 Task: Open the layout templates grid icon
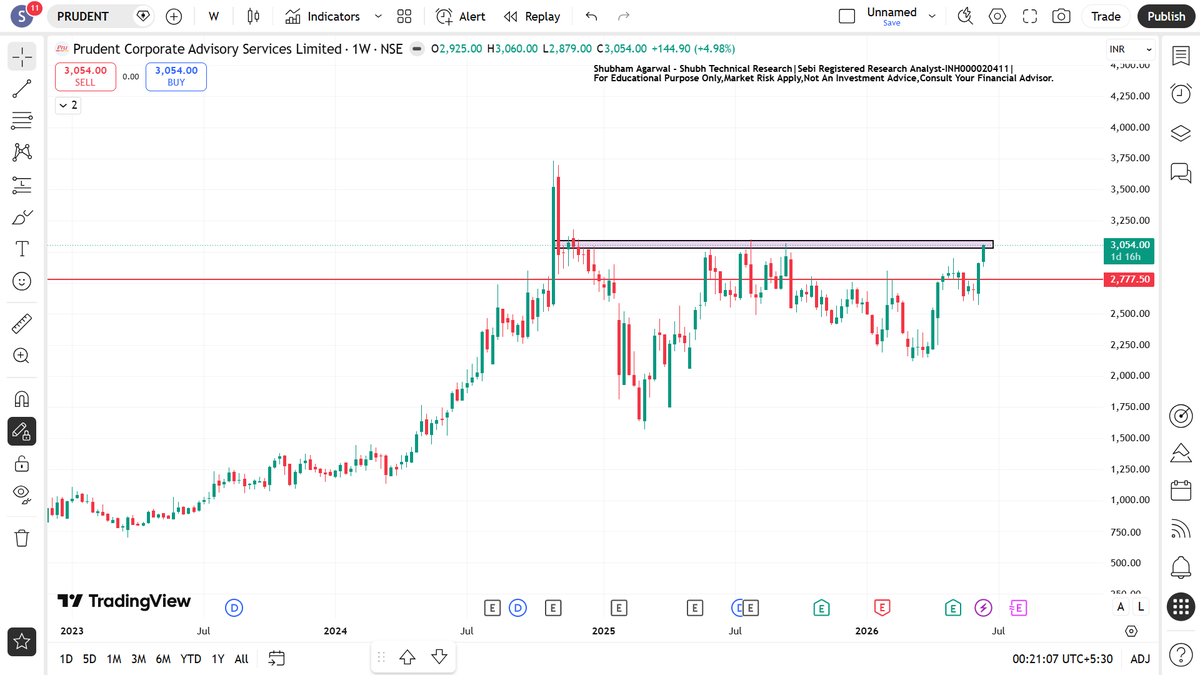[404, 16]
